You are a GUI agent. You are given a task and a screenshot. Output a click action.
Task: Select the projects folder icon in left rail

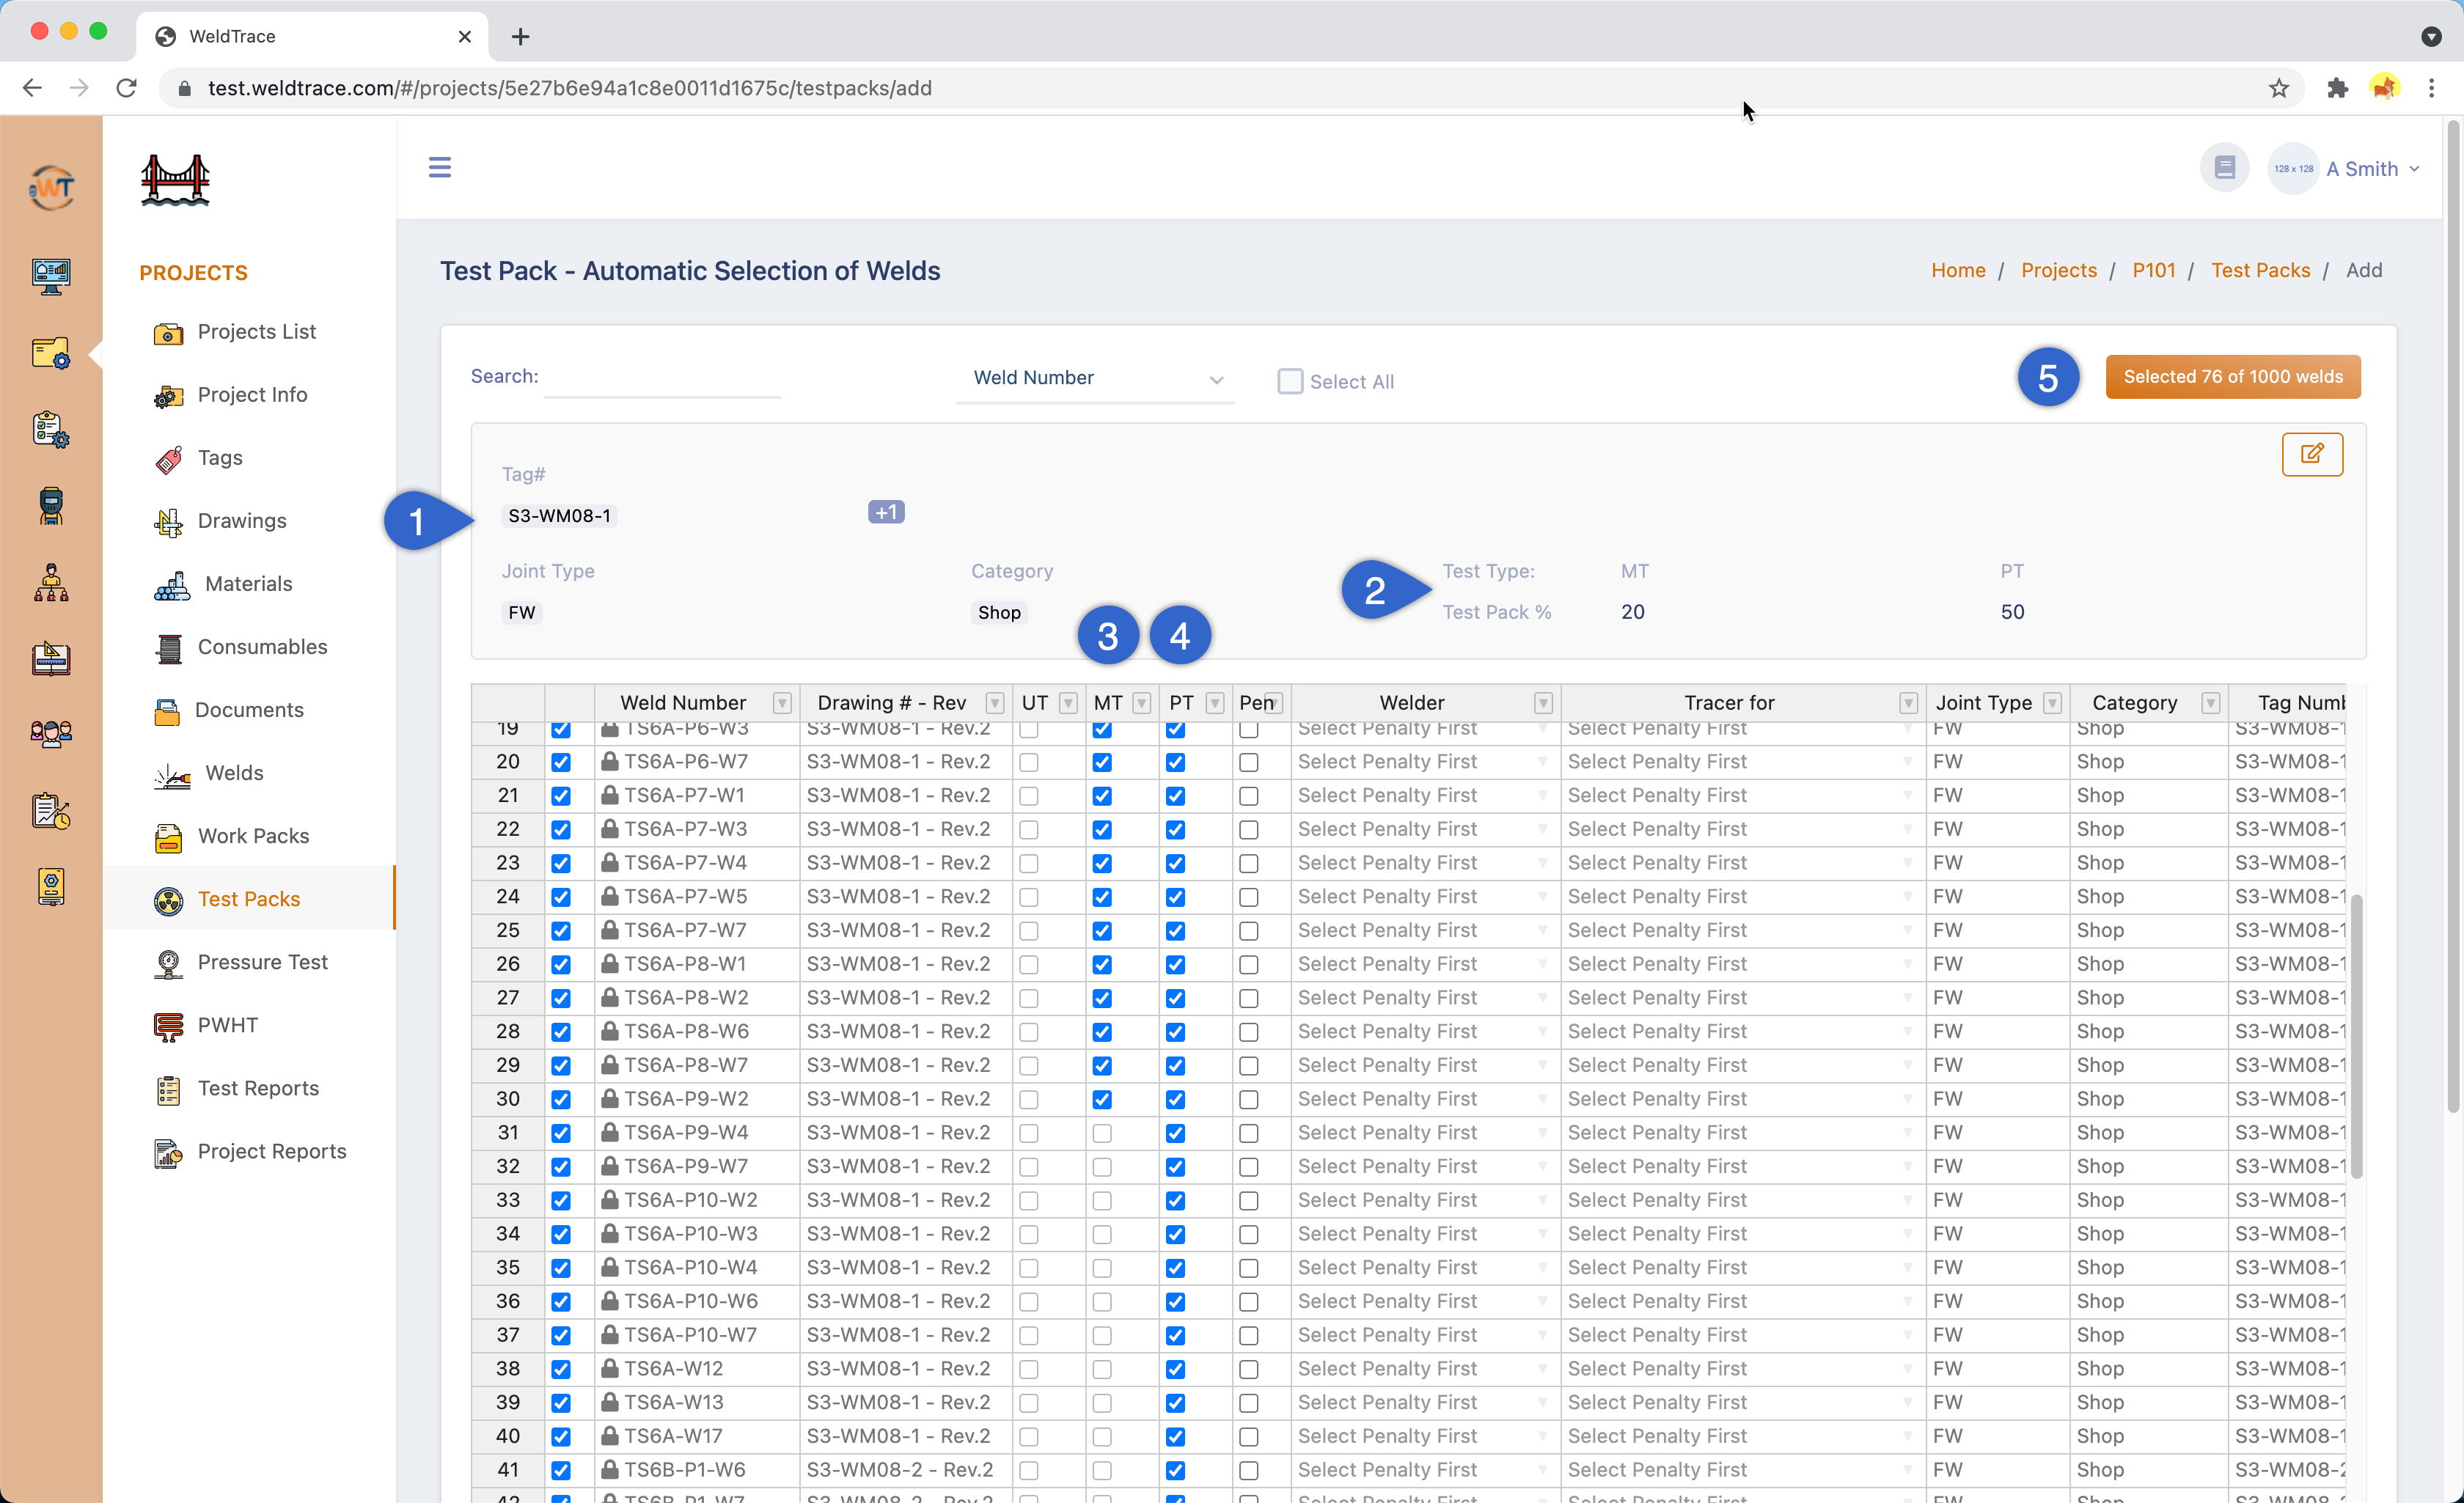pyautogui.click(x=51, y=353)
